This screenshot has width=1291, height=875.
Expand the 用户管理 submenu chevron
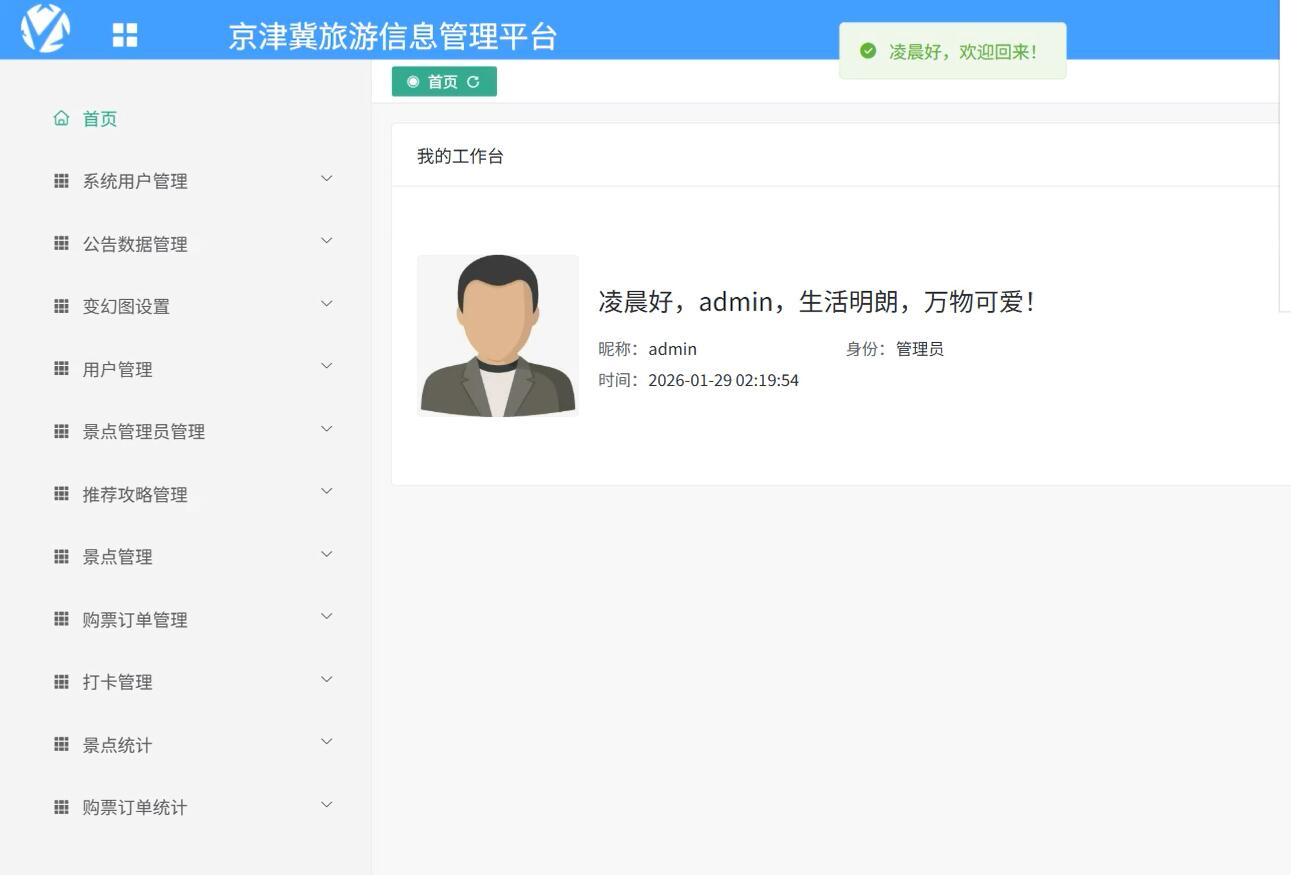(326, 367)
